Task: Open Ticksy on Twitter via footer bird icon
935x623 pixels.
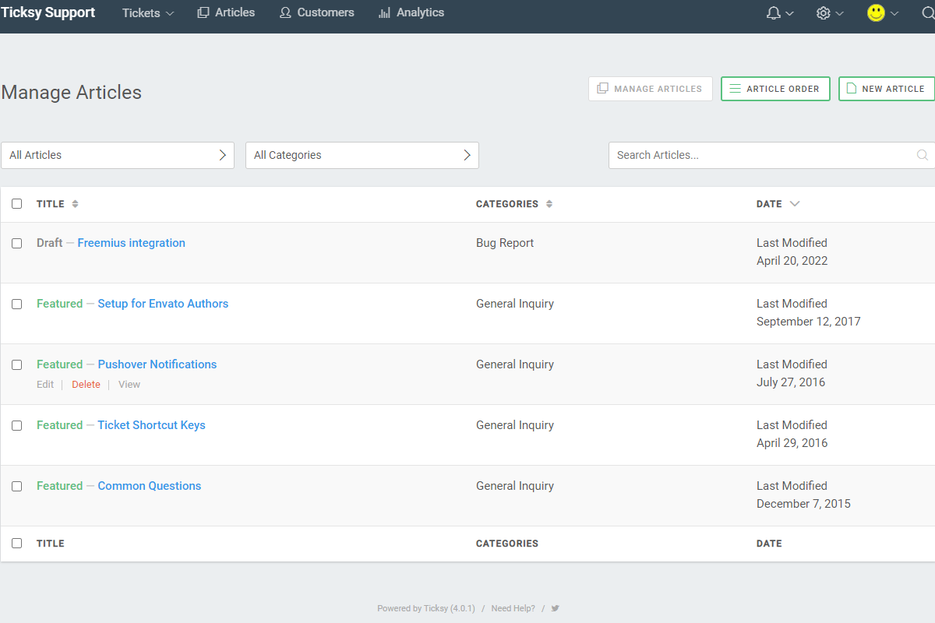Action: [x=555, y=608]
